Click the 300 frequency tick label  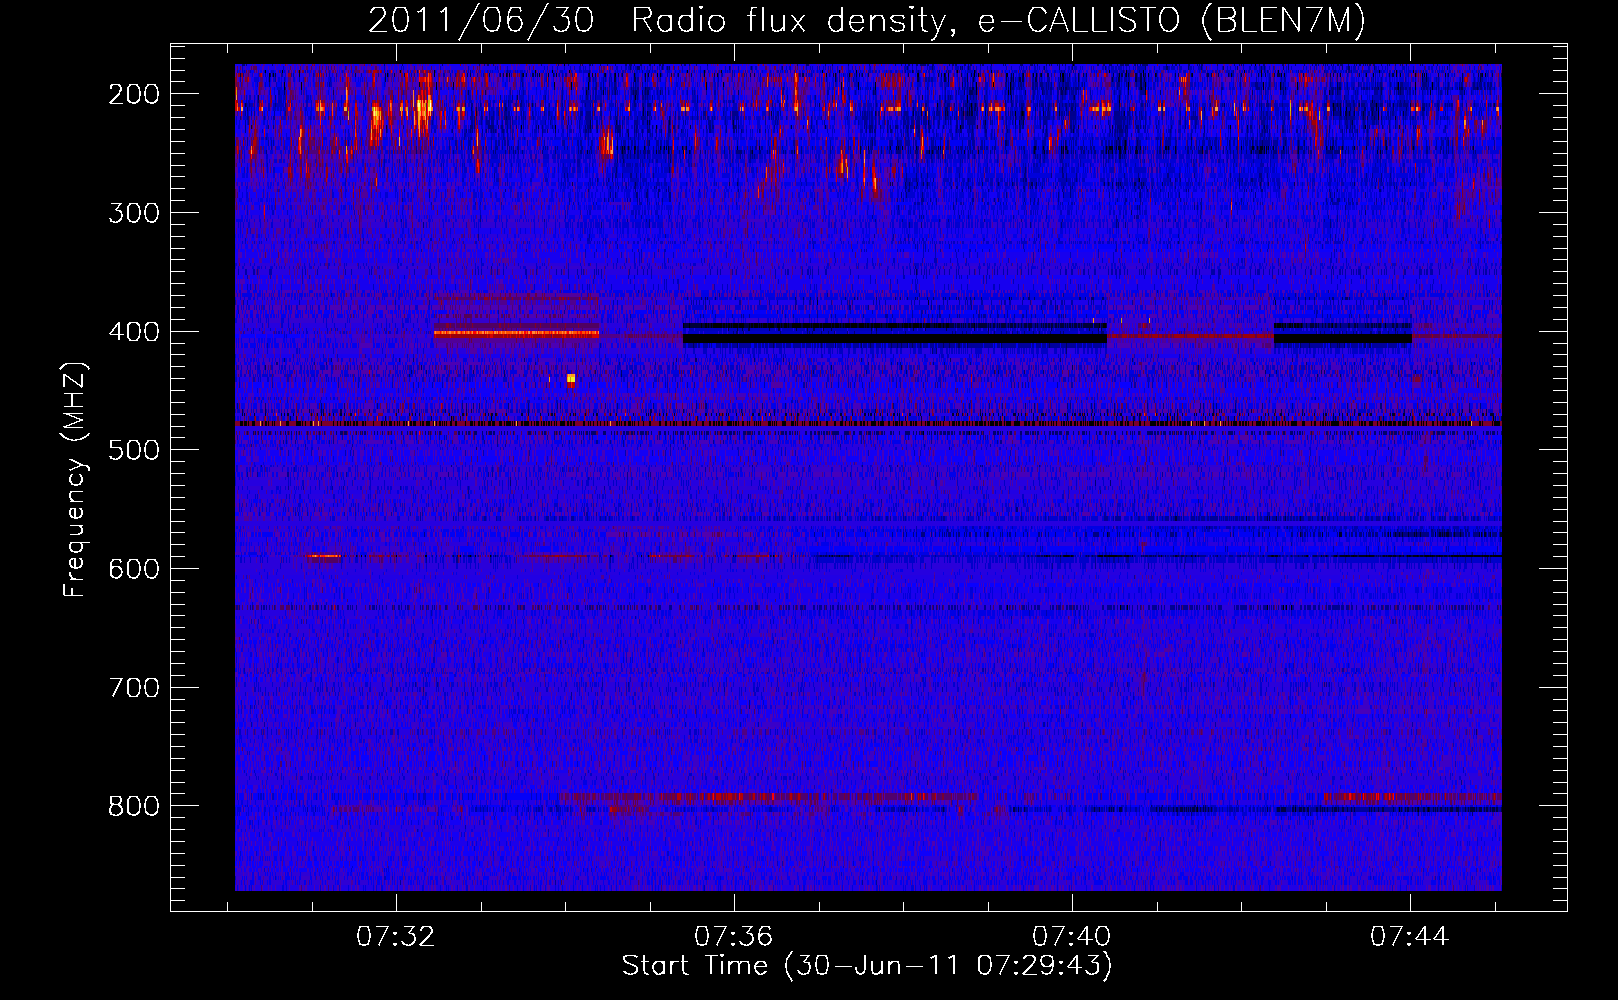[x=133, y=213]
